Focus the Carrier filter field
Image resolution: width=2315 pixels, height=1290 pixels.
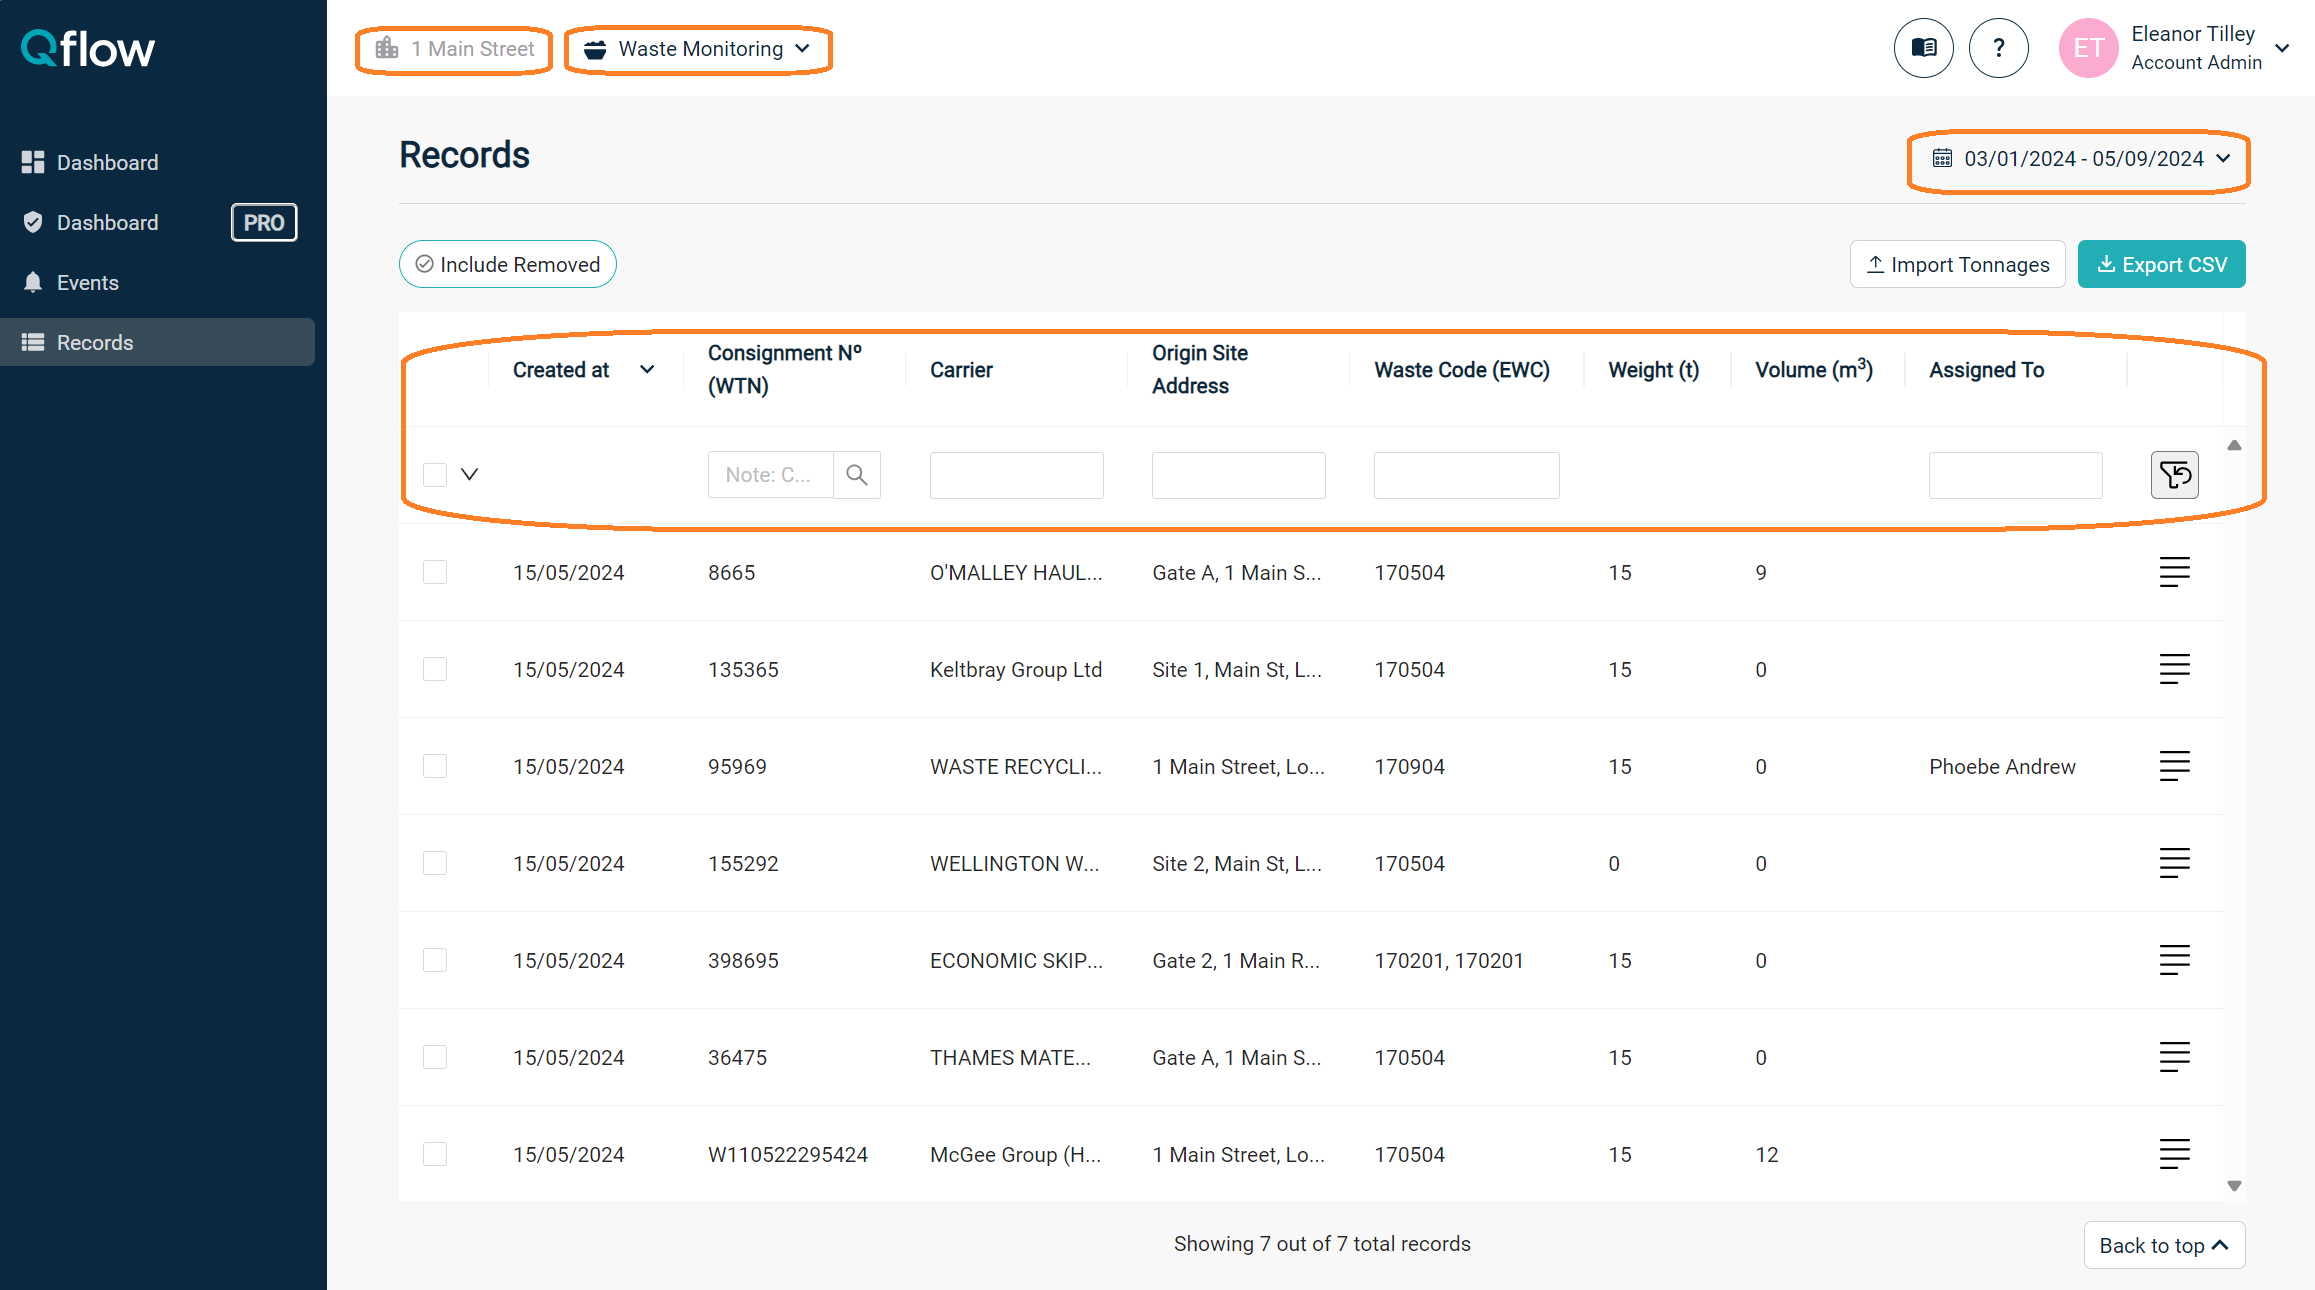tap(1016, 475)
